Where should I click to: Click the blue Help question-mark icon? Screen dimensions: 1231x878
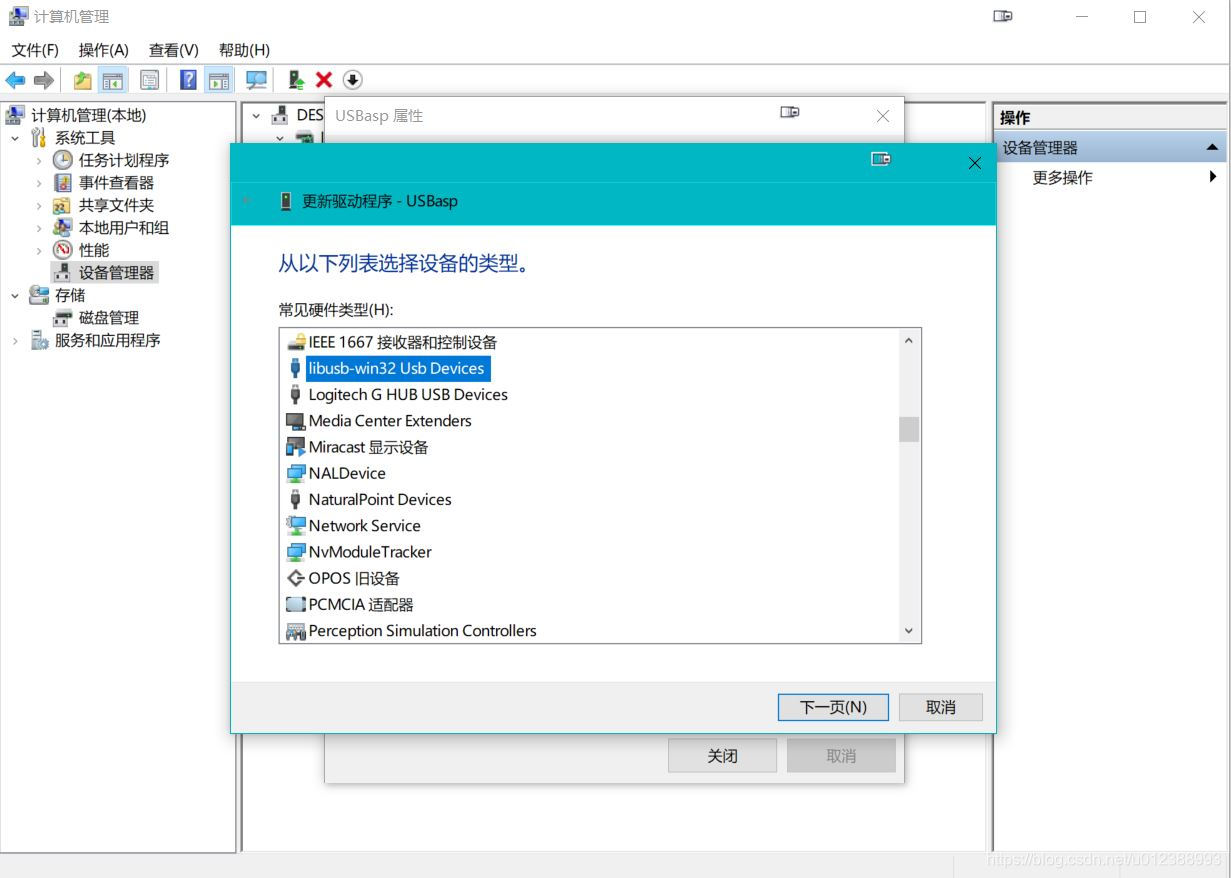tap(188, 80)
